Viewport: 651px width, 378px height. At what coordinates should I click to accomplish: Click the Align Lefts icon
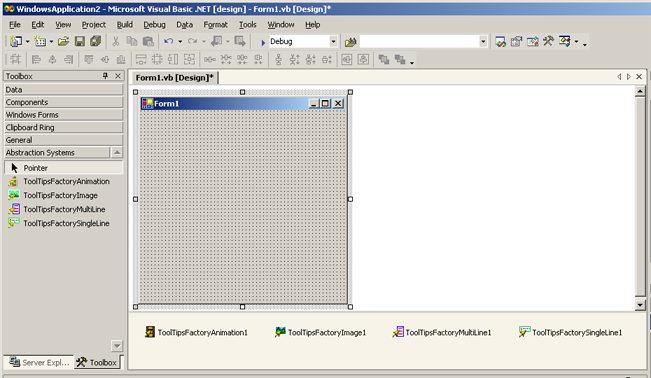coord(36,60)
